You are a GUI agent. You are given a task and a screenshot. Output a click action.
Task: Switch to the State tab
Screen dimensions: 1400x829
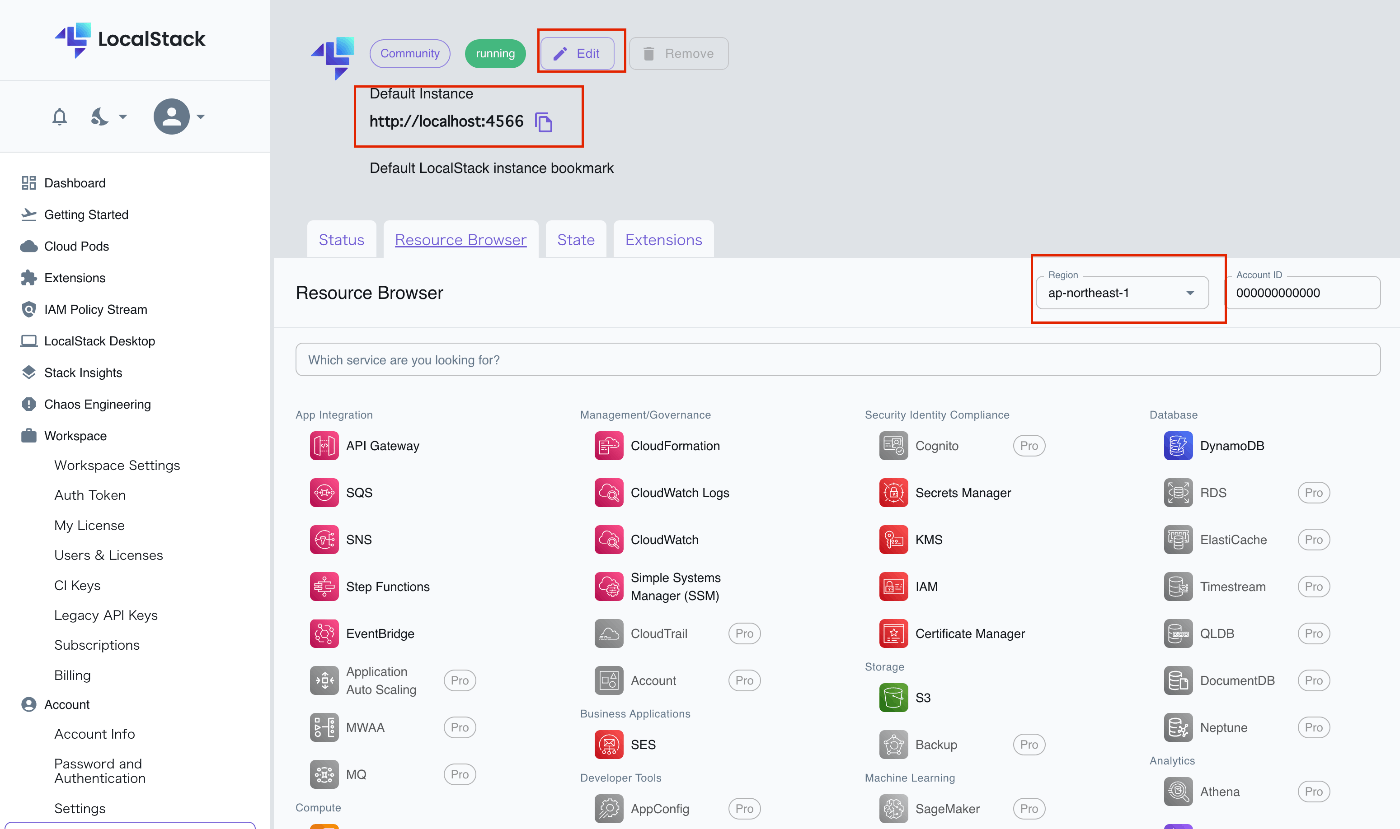[576, 240]
